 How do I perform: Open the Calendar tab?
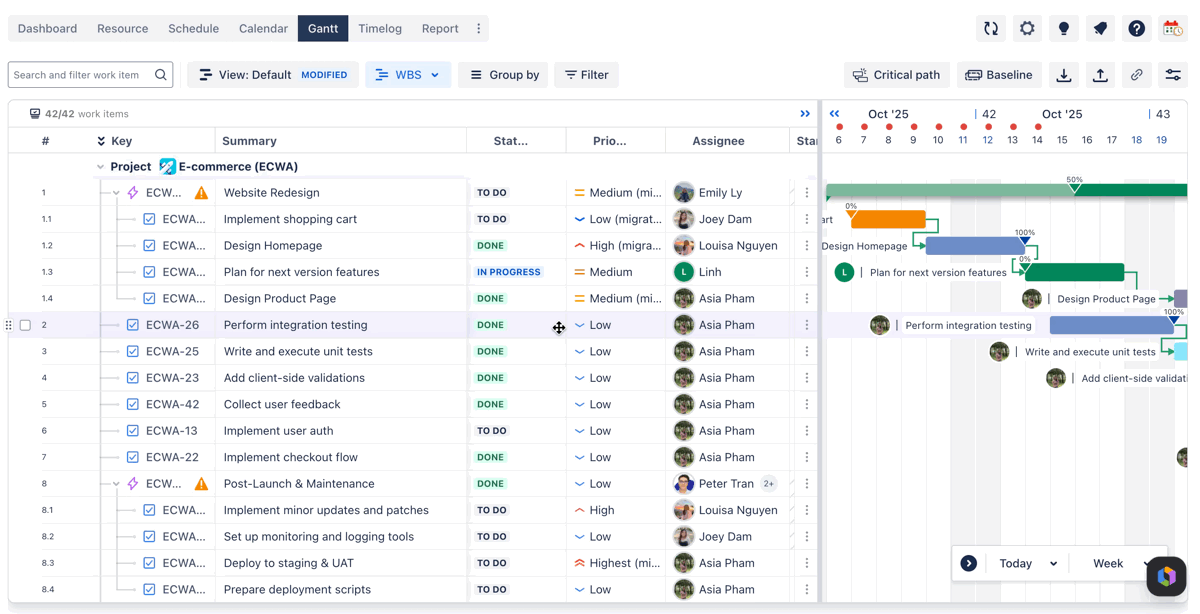(263, 29)
